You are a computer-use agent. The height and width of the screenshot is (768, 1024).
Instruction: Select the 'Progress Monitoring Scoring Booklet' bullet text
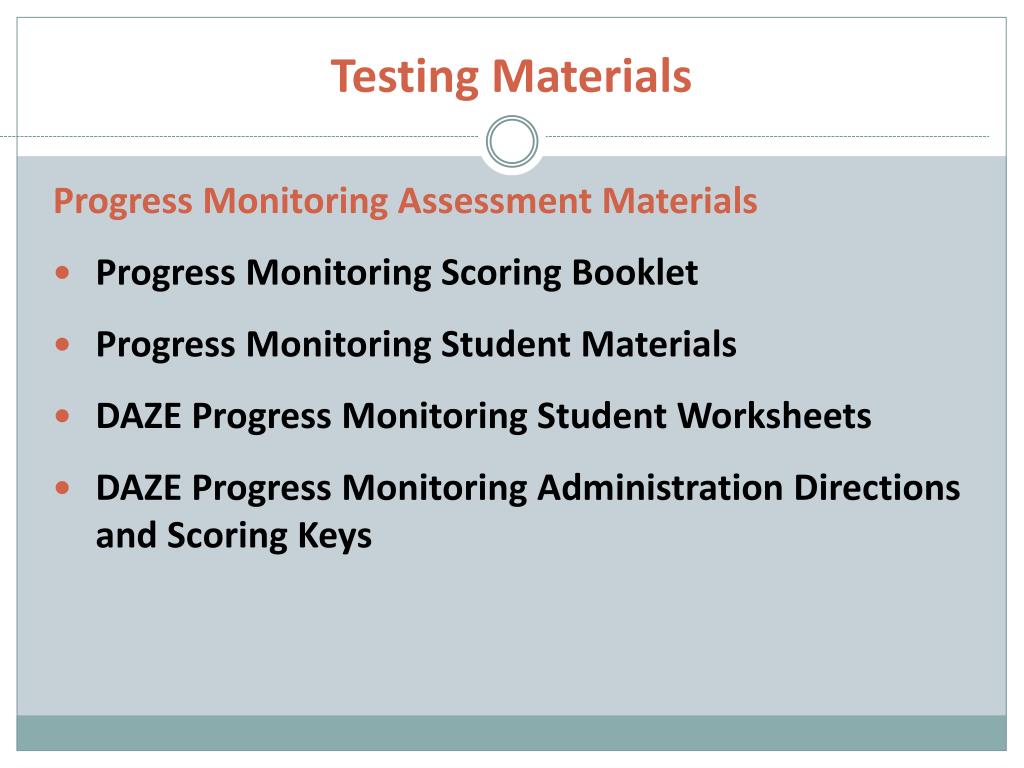397,273
